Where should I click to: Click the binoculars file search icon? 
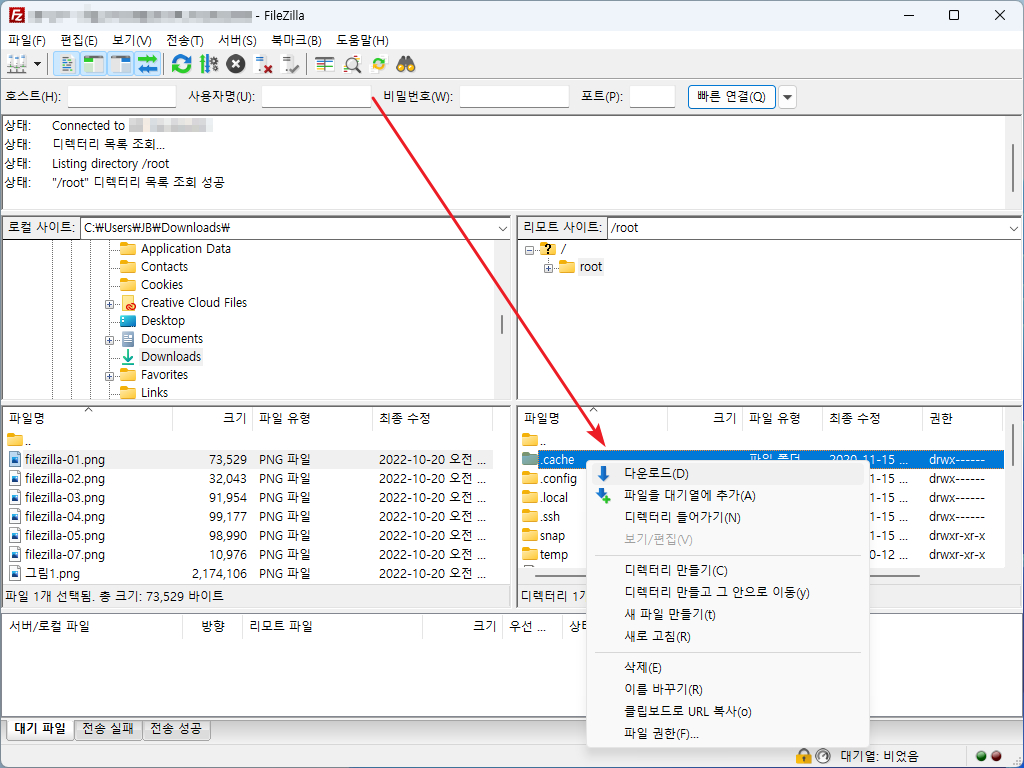(406, 64)
